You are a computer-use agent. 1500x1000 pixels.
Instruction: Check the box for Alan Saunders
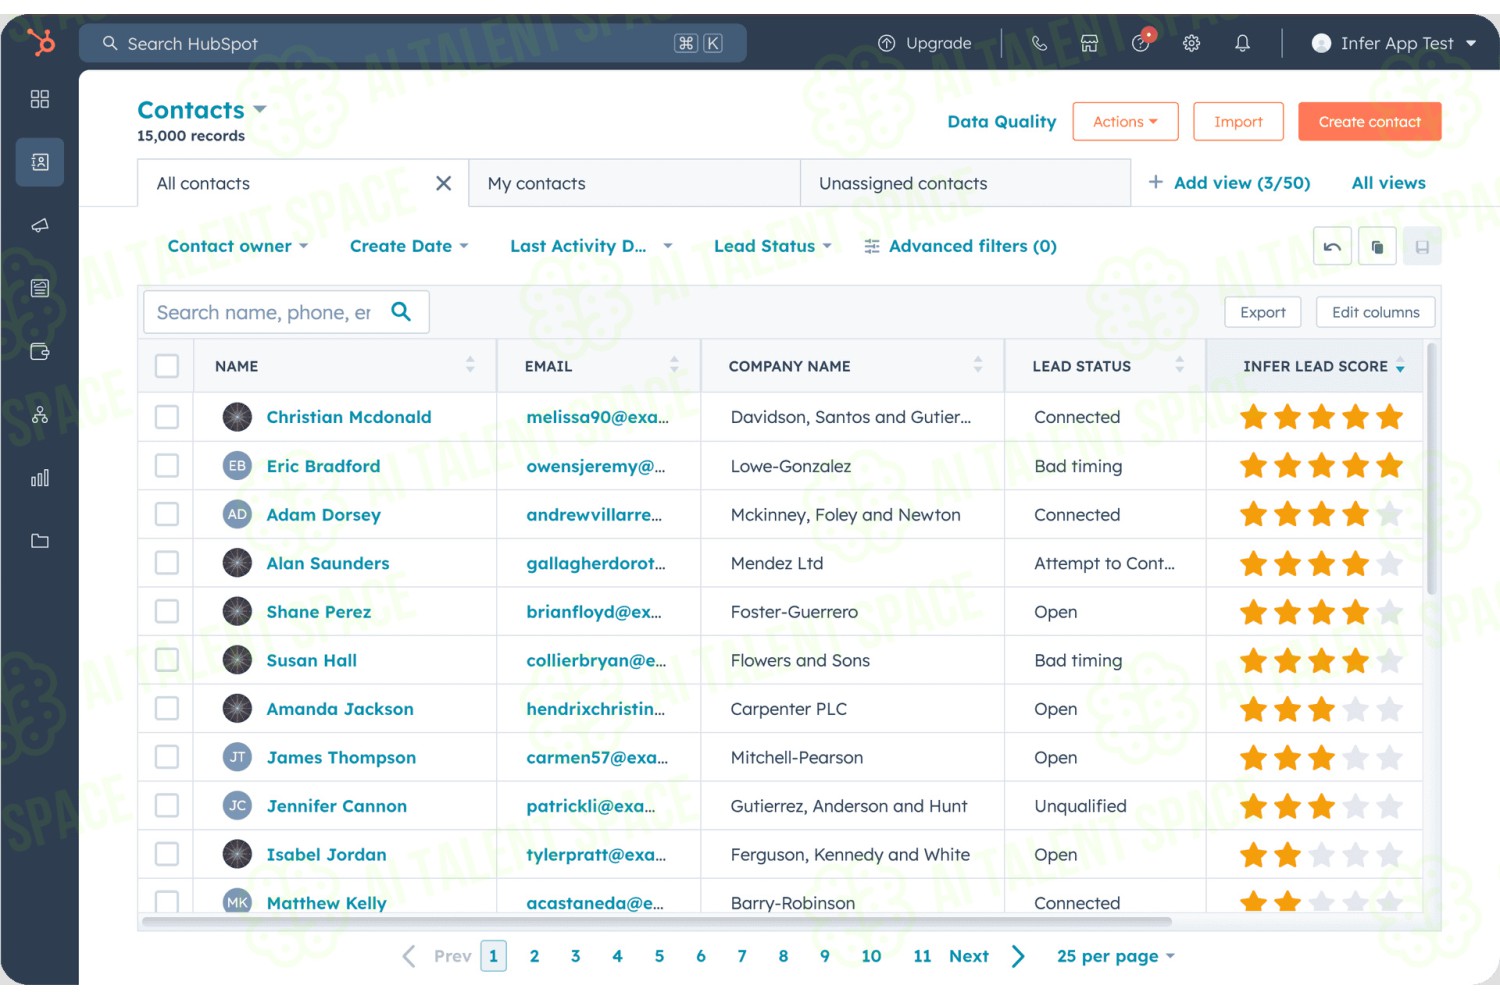click(x=167, y=563)
